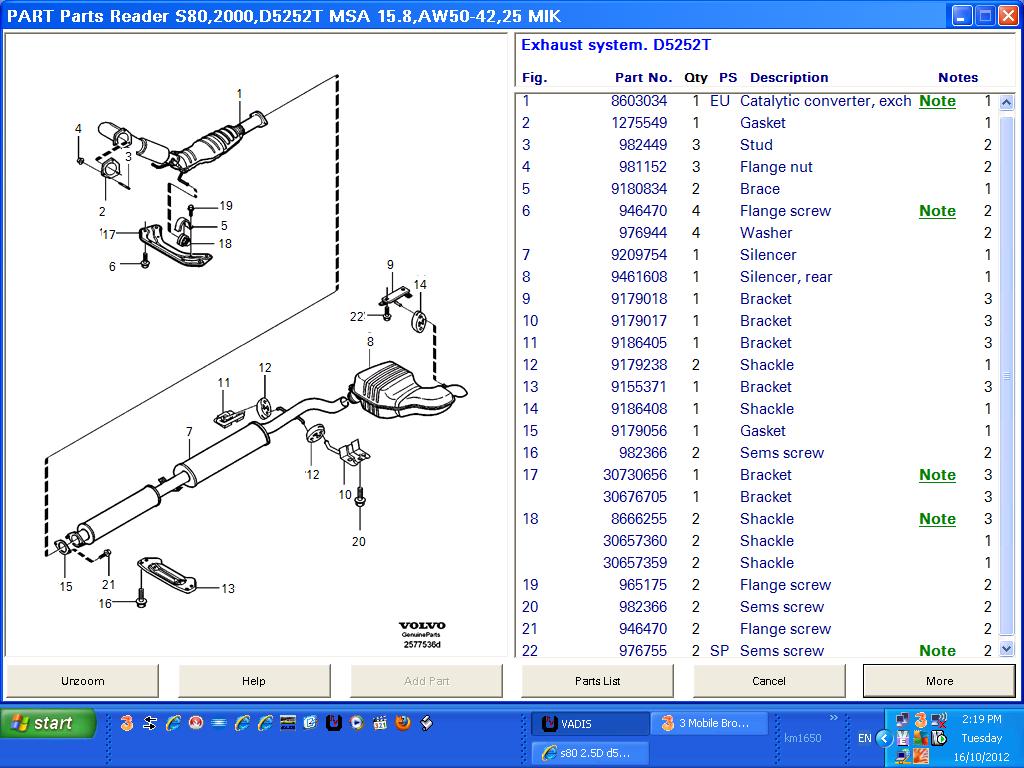Screen dimensions: 1024x768
Task: Open the EN language bar menu
Action: [865, 737]
